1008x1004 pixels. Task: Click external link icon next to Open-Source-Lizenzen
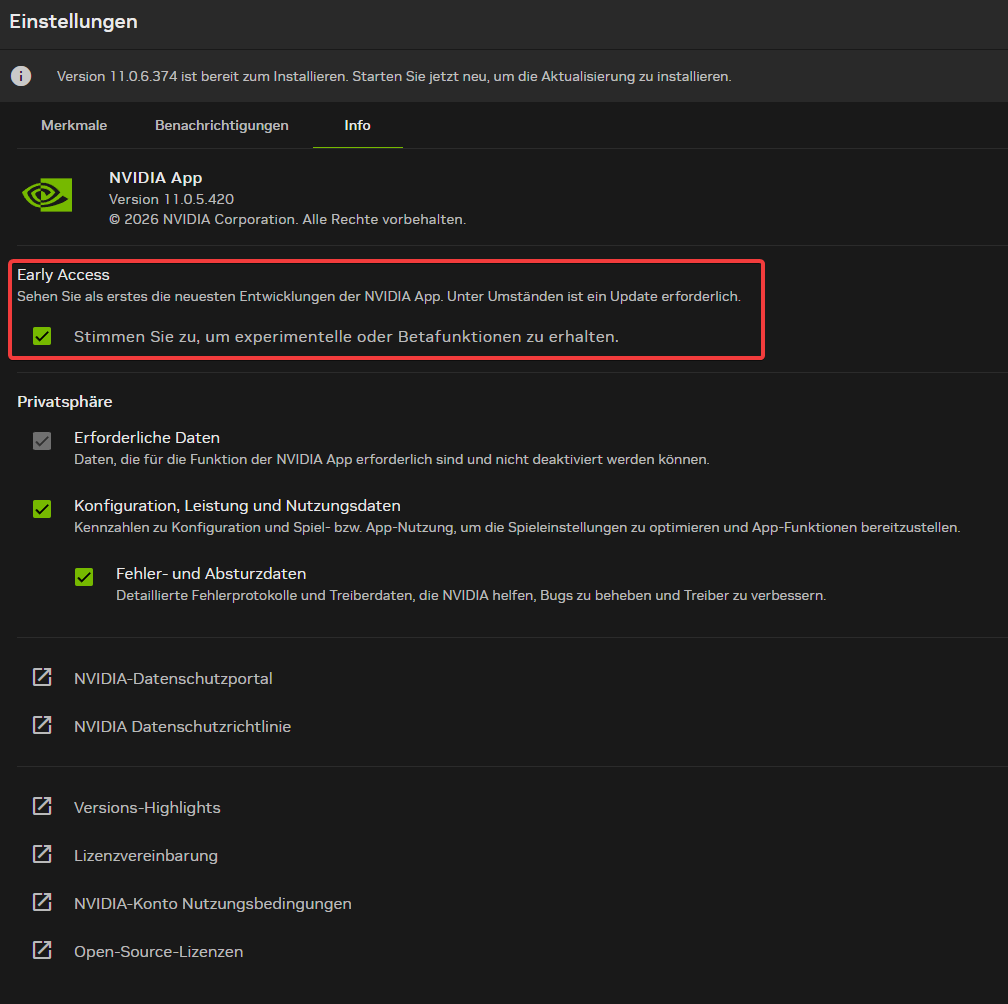tap(42, 951)
